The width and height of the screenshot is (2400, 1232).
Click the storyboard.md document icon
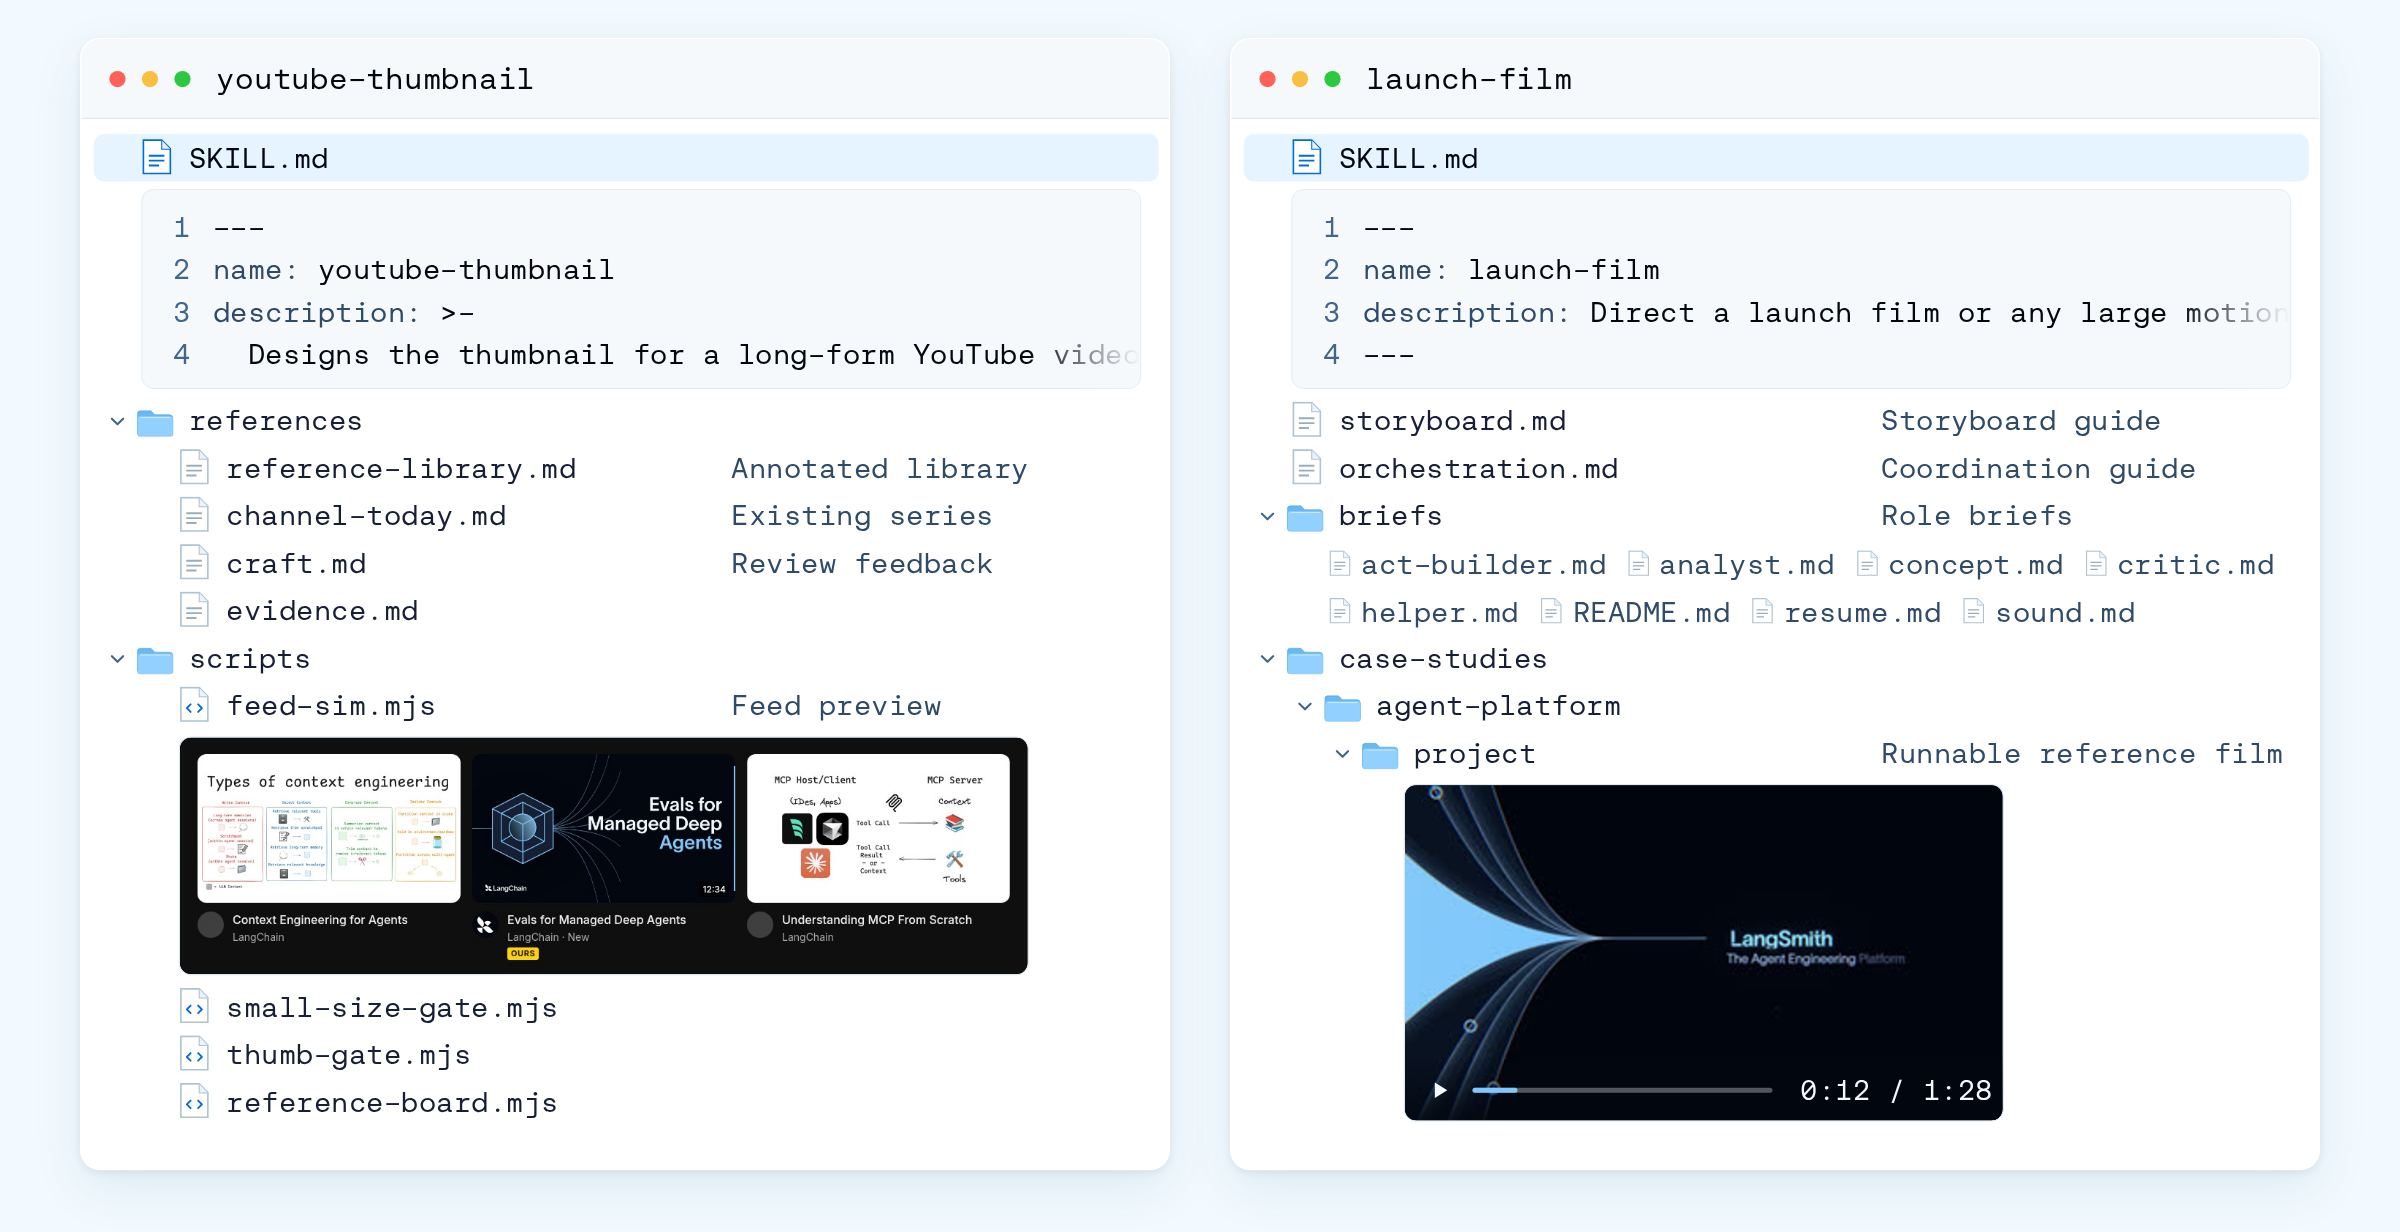pos(1306,421)
